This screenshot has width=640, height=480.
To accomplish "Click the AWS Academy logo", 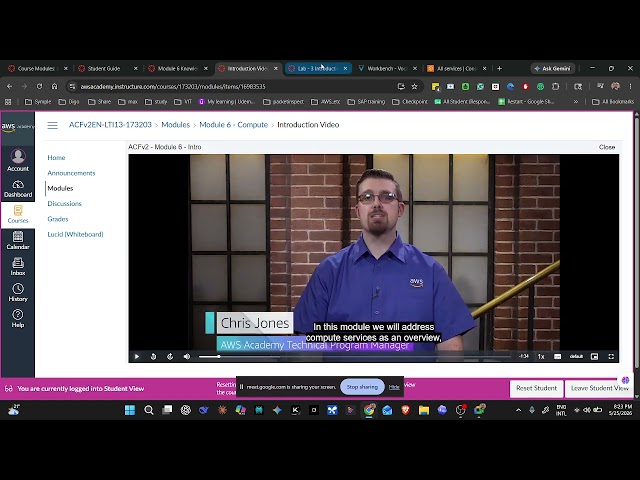I will pos(18,127).
